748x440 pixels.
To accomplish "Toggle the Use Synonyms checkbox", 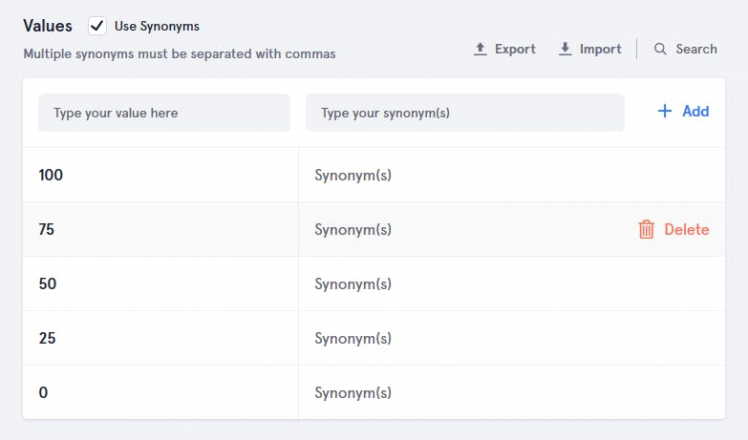I will click(98, 26).
